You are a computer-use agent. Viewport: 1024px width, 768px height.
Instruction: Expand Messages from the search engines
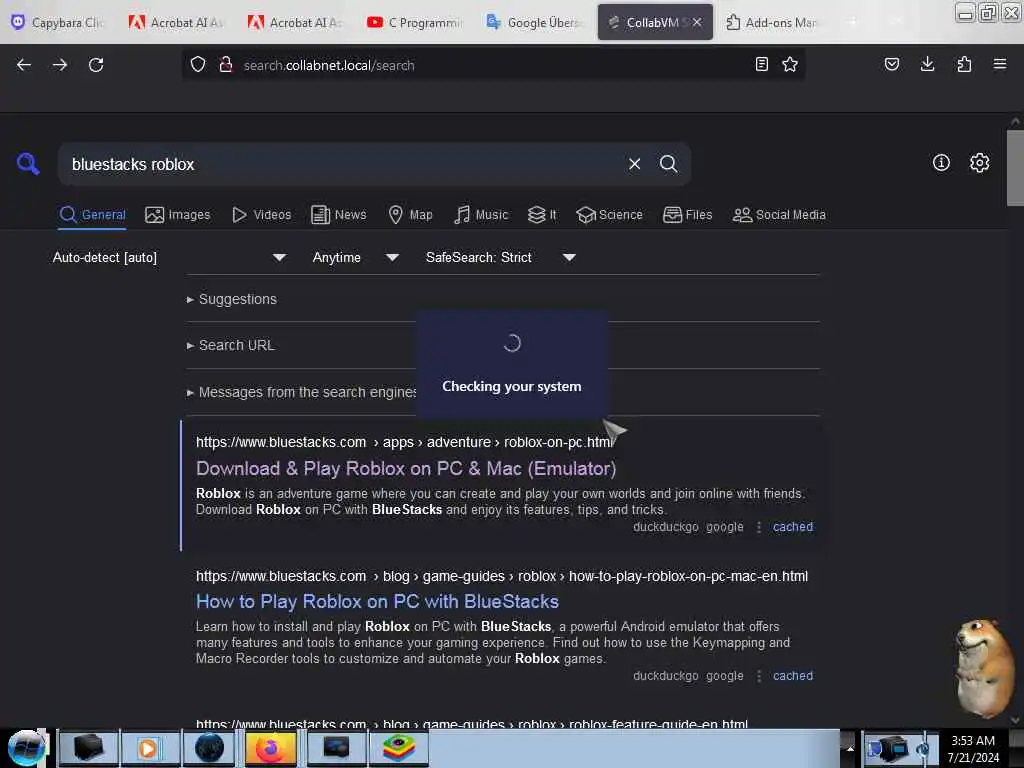(x=302, y=392)
